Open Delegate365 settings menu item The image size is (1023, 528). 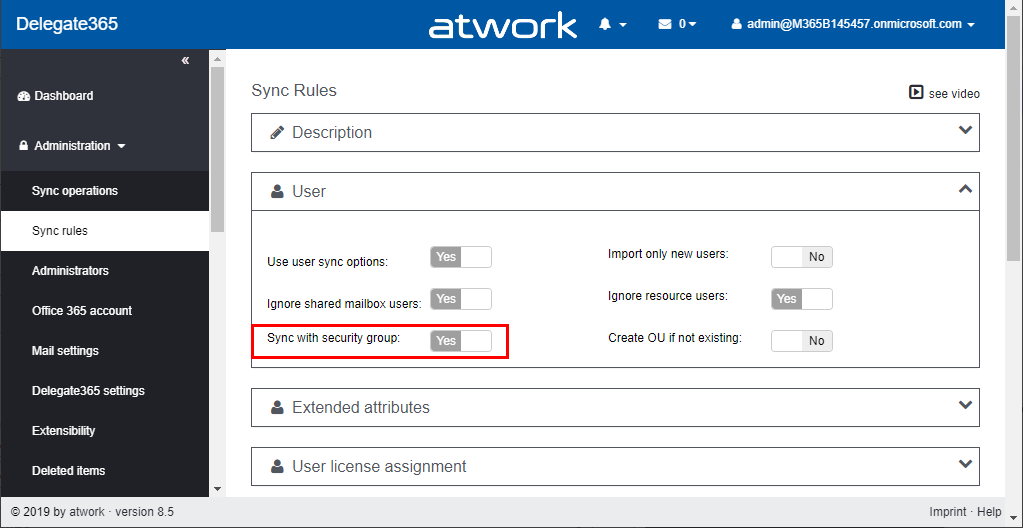pyautogui.click(x=105, y=391)
